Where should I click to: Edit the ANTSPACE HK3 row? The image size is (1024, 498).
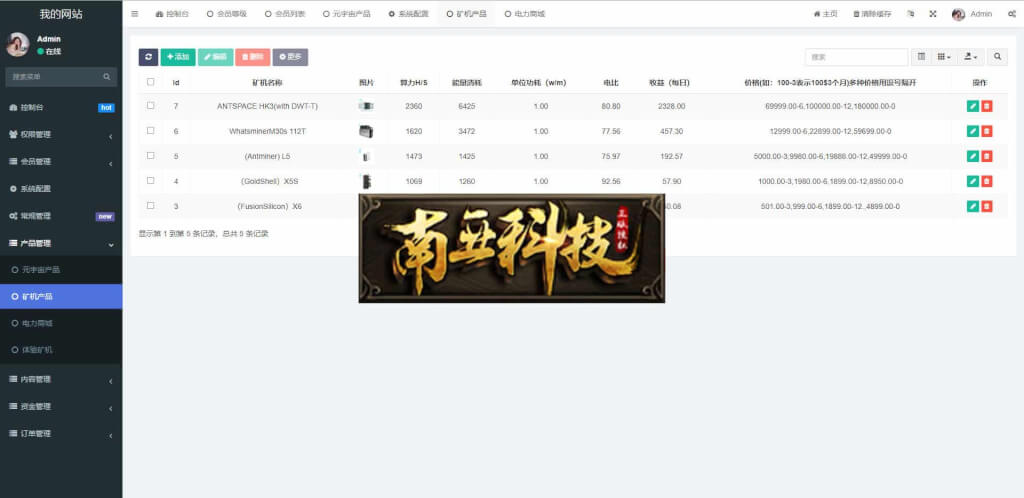click(x=972, y=106)
